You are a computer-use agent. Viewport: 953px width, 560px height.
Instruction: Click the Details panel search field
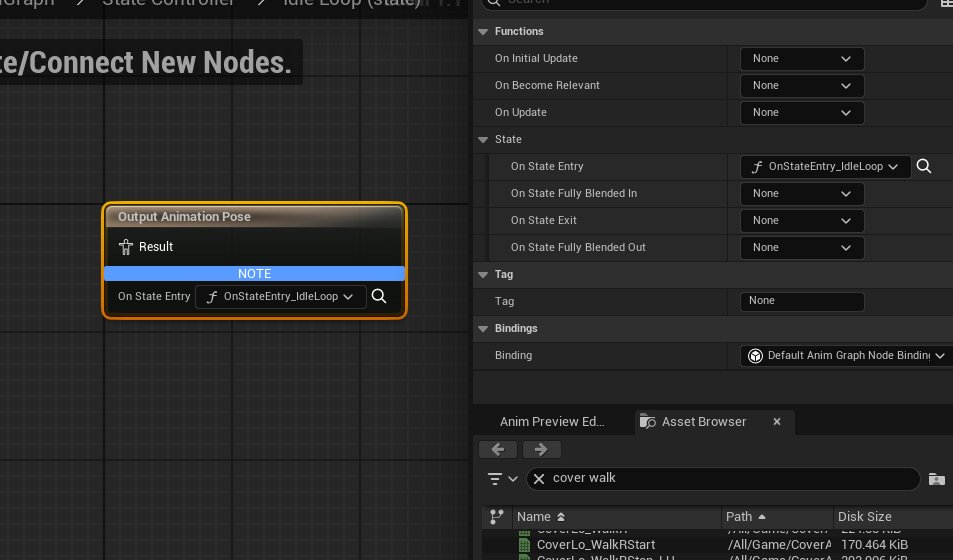[704, 3]
